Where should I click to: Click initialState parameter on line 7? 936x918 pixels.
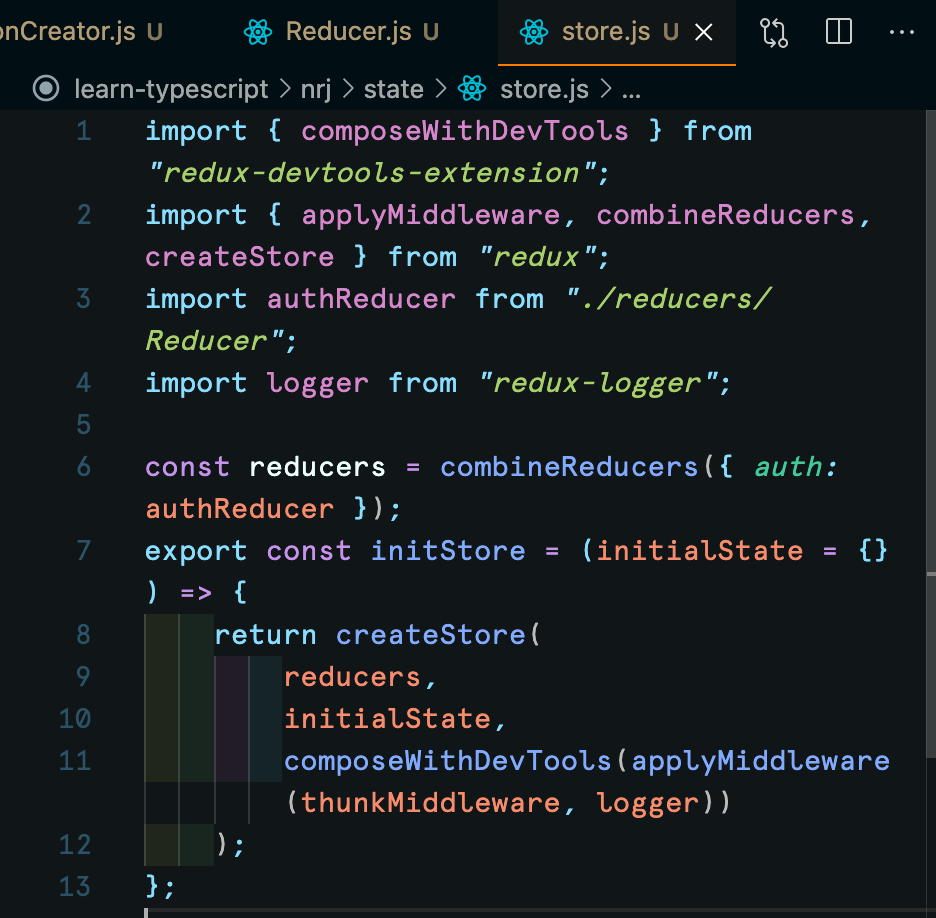click(x=700, y=551)
